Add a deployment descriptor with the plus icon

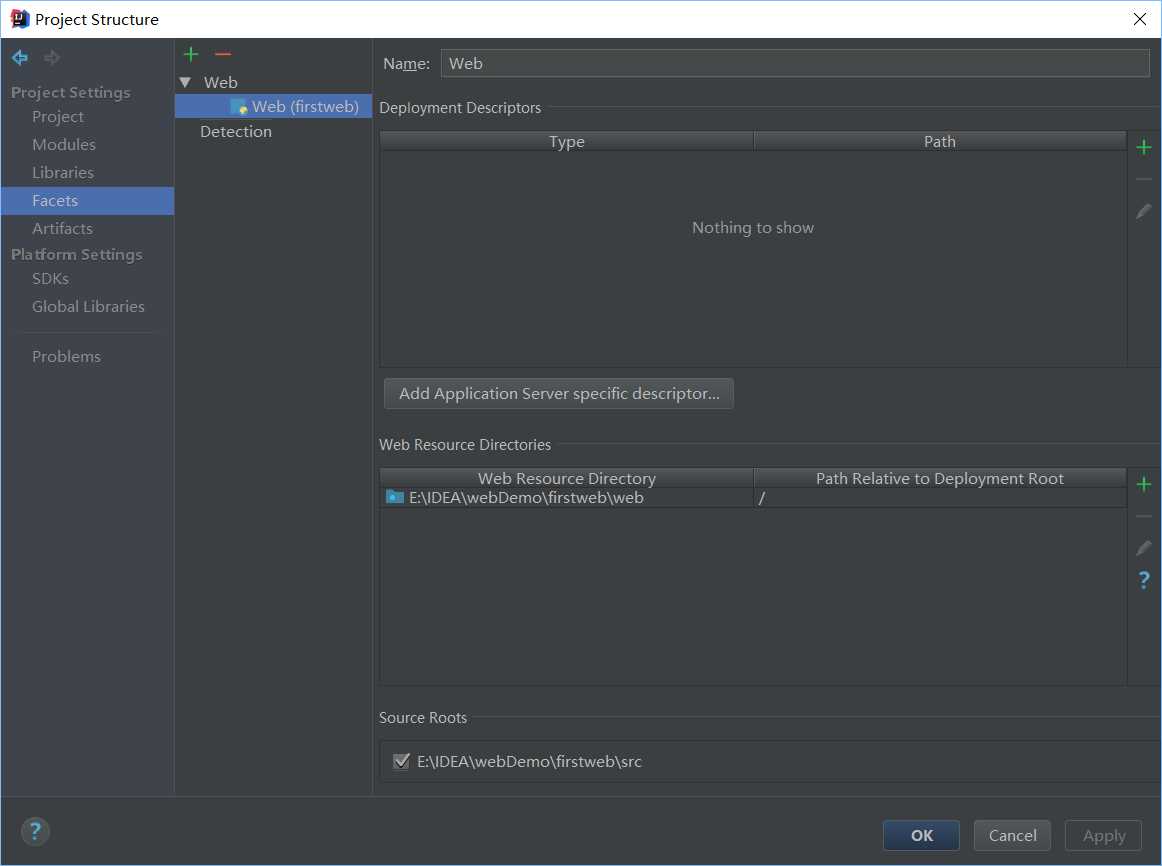[x=1143, y=147]
